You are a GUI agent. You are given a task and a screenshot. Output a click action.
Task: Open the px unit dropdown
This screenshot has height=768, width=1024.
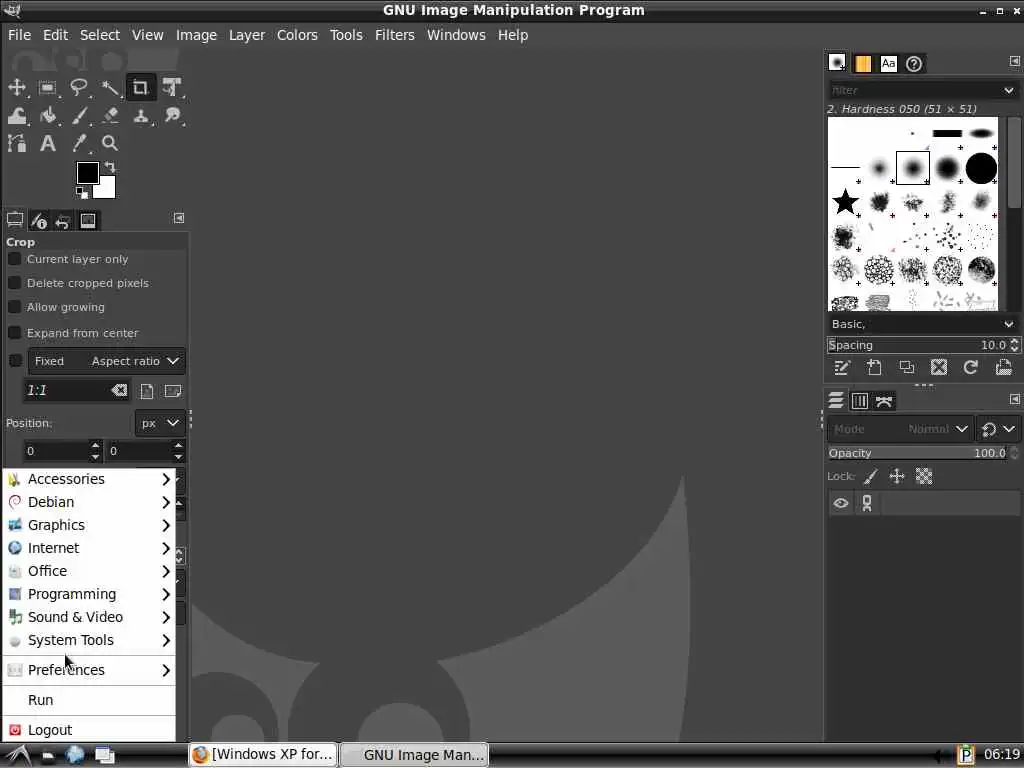[x=160, y=423]
